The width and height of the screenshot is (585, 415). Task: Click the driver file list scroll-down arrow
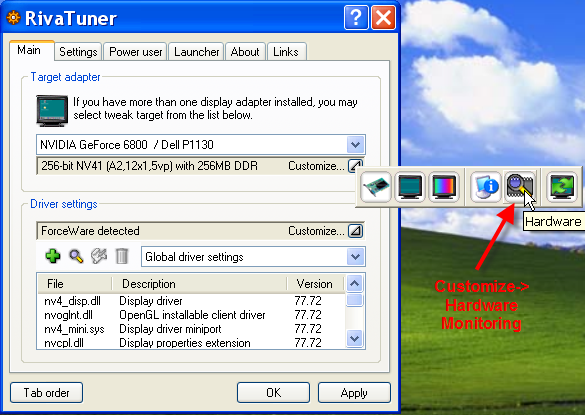(355, 338)
